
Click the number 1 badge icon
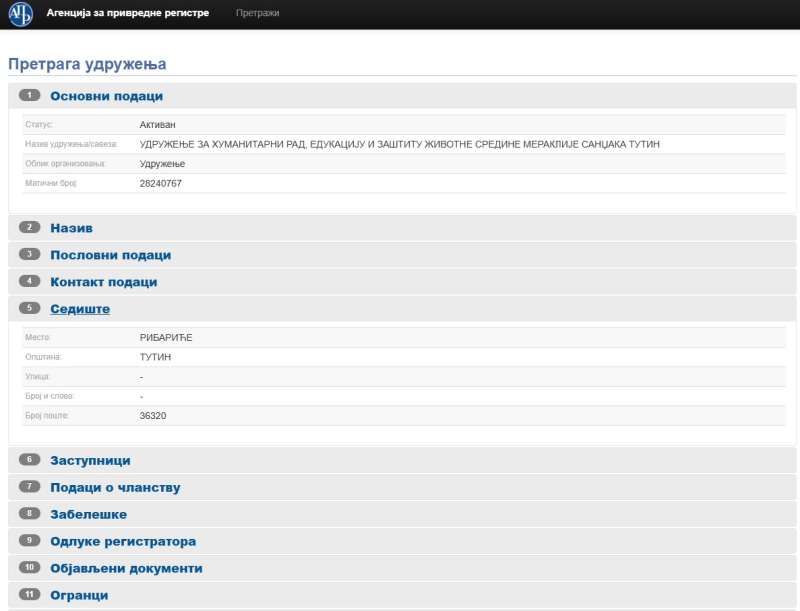[29, 96]
